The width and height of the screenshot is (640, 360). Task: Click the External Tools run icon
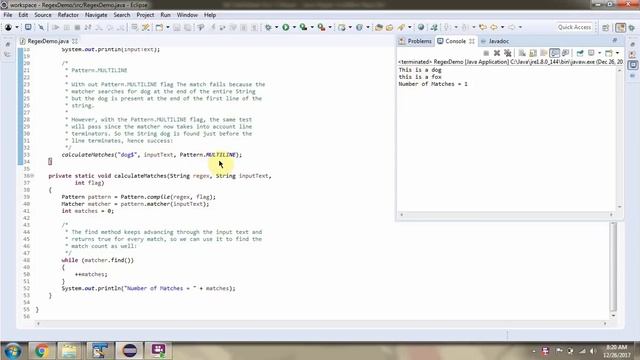(x=322, y=27)
